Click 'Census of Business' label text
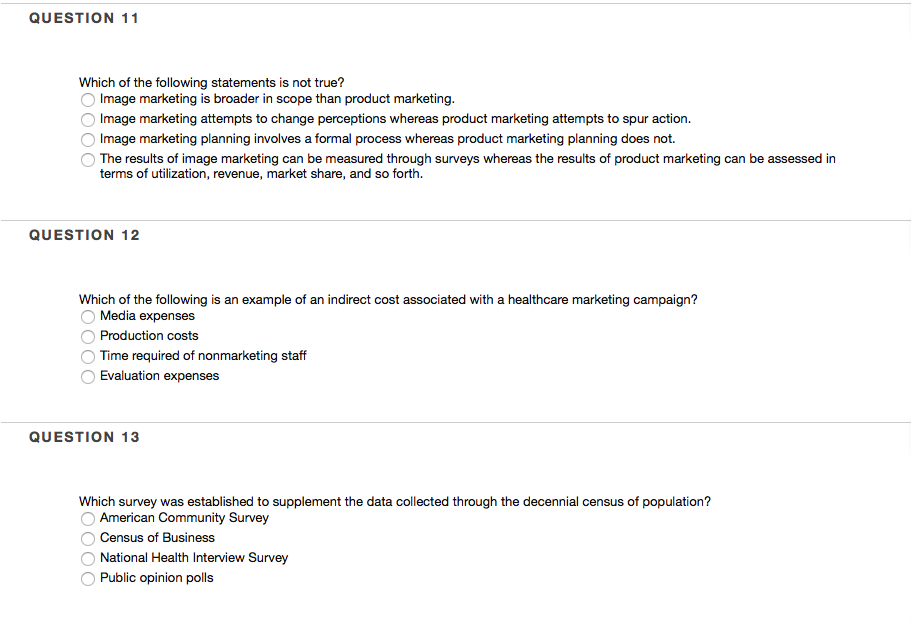Viewport: 911px width, 622px height. 157,538
